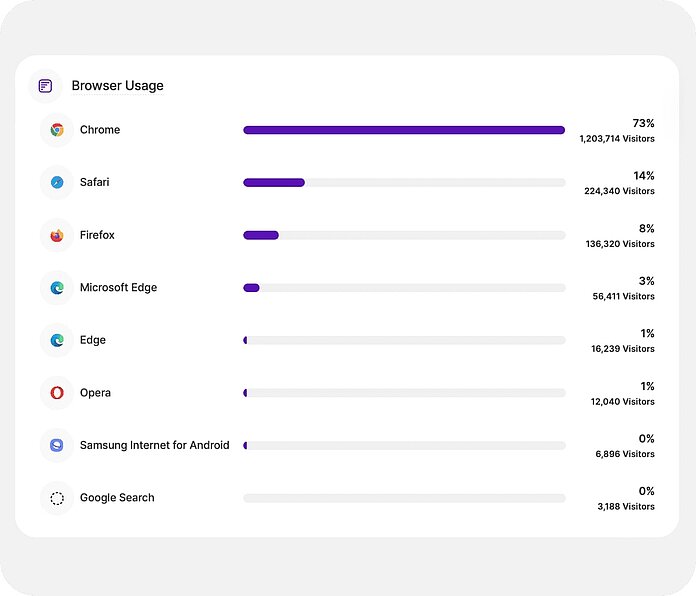Click the Browser Usage panel icon
This screenshot has height=596, width=696.
[x=45, y=86]
